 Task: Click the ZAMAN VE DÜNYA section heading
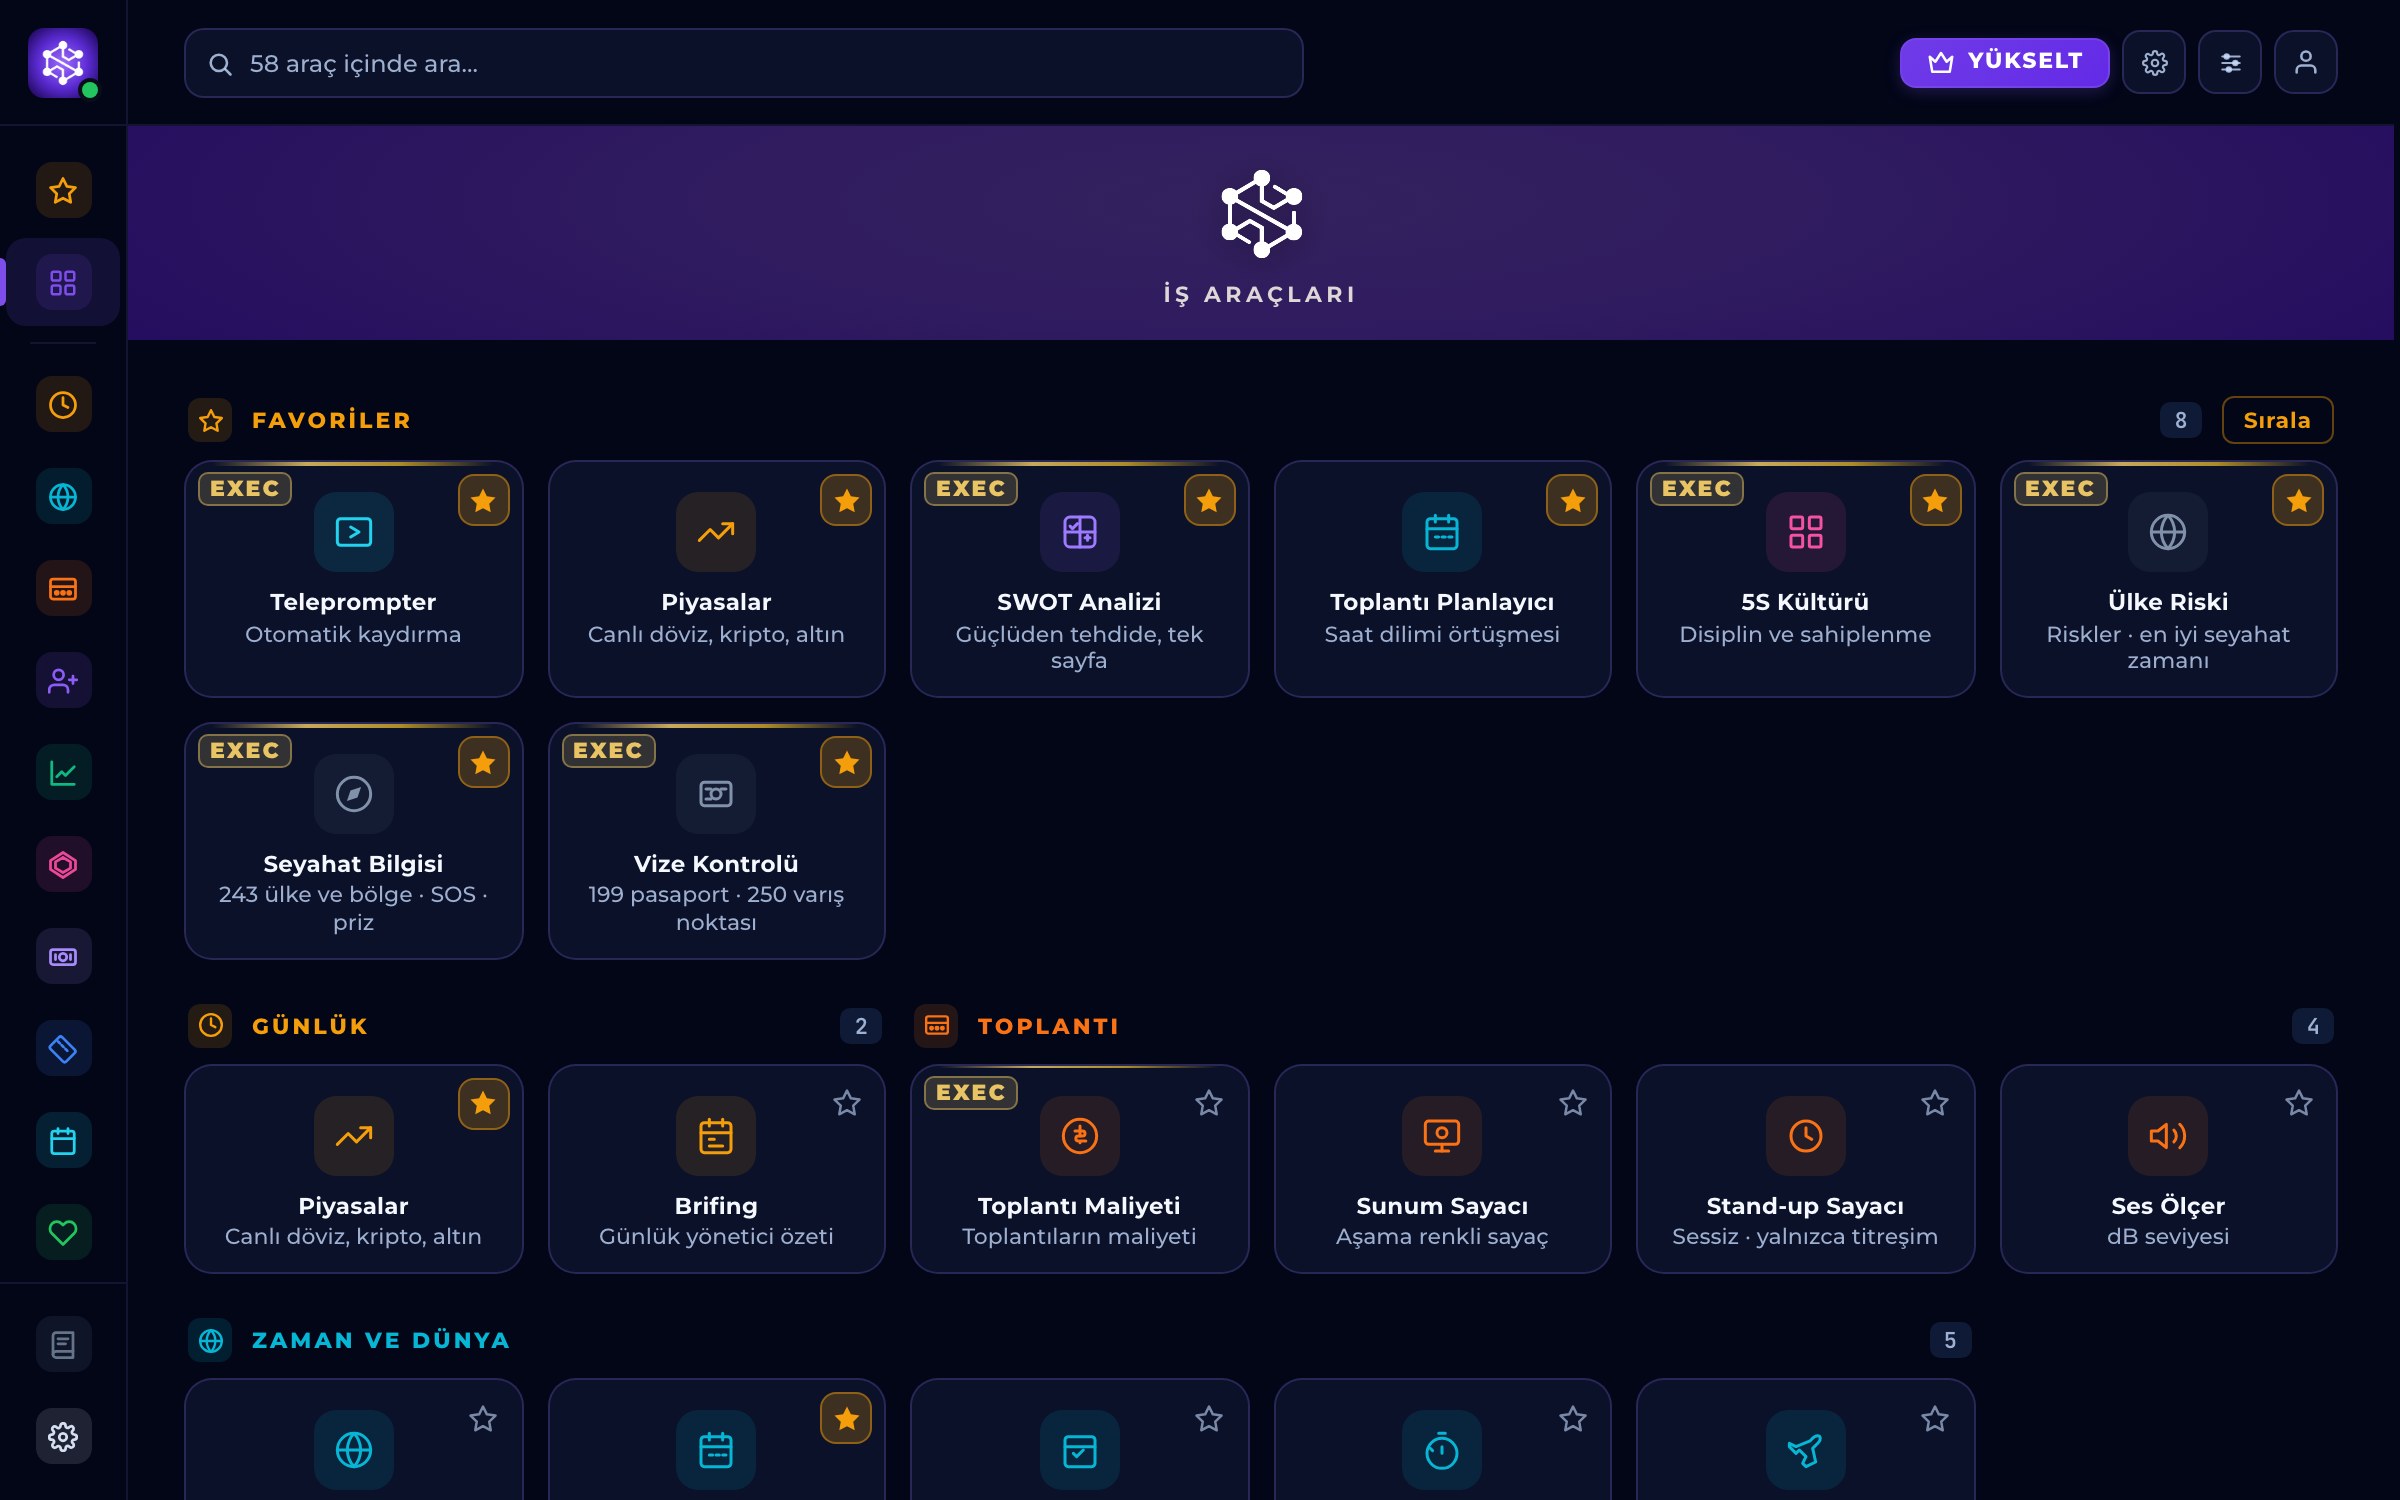[x=381, y=1340]
